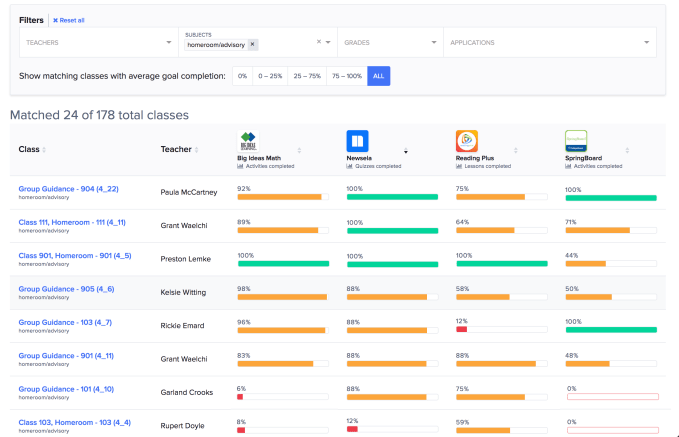Sort by Big Ideas Math column
This screenshot has width=679, height=437.
click(x=299, y=151)
